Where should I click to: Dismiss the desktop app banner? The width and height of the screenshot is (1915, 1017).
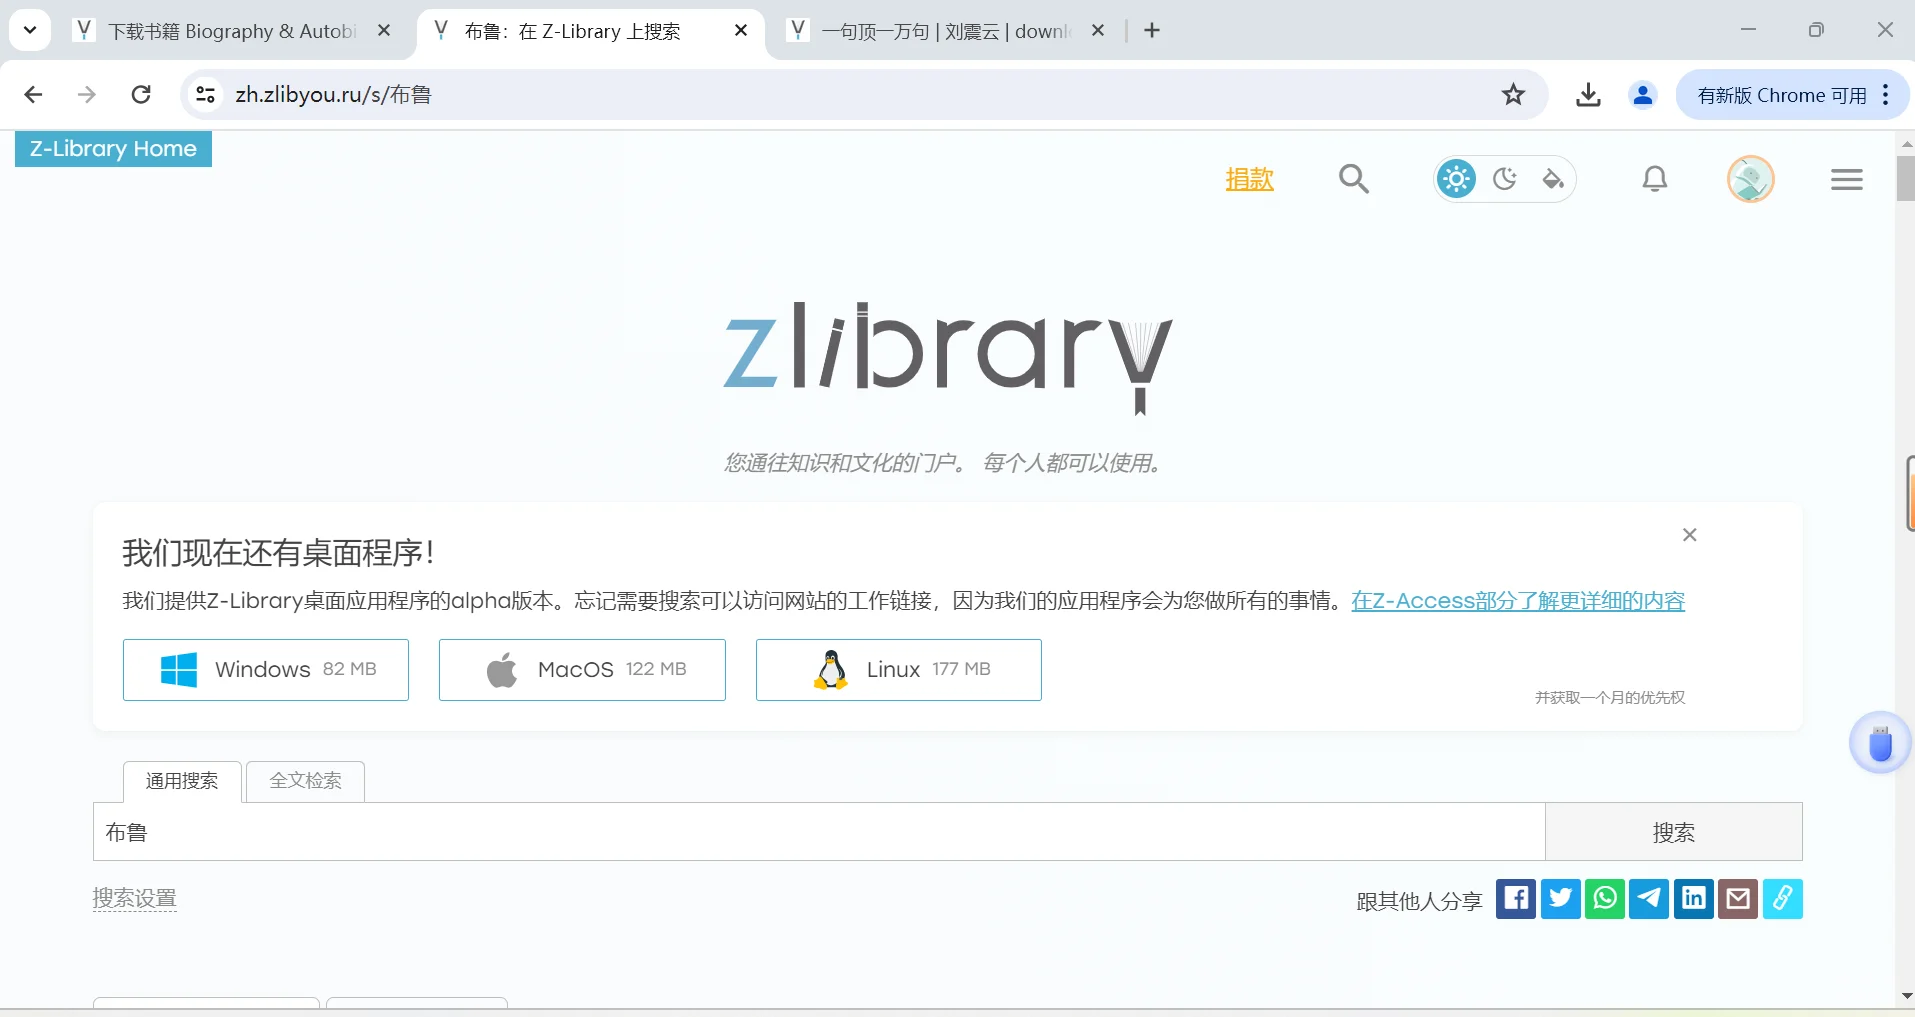click(1689, 535)
